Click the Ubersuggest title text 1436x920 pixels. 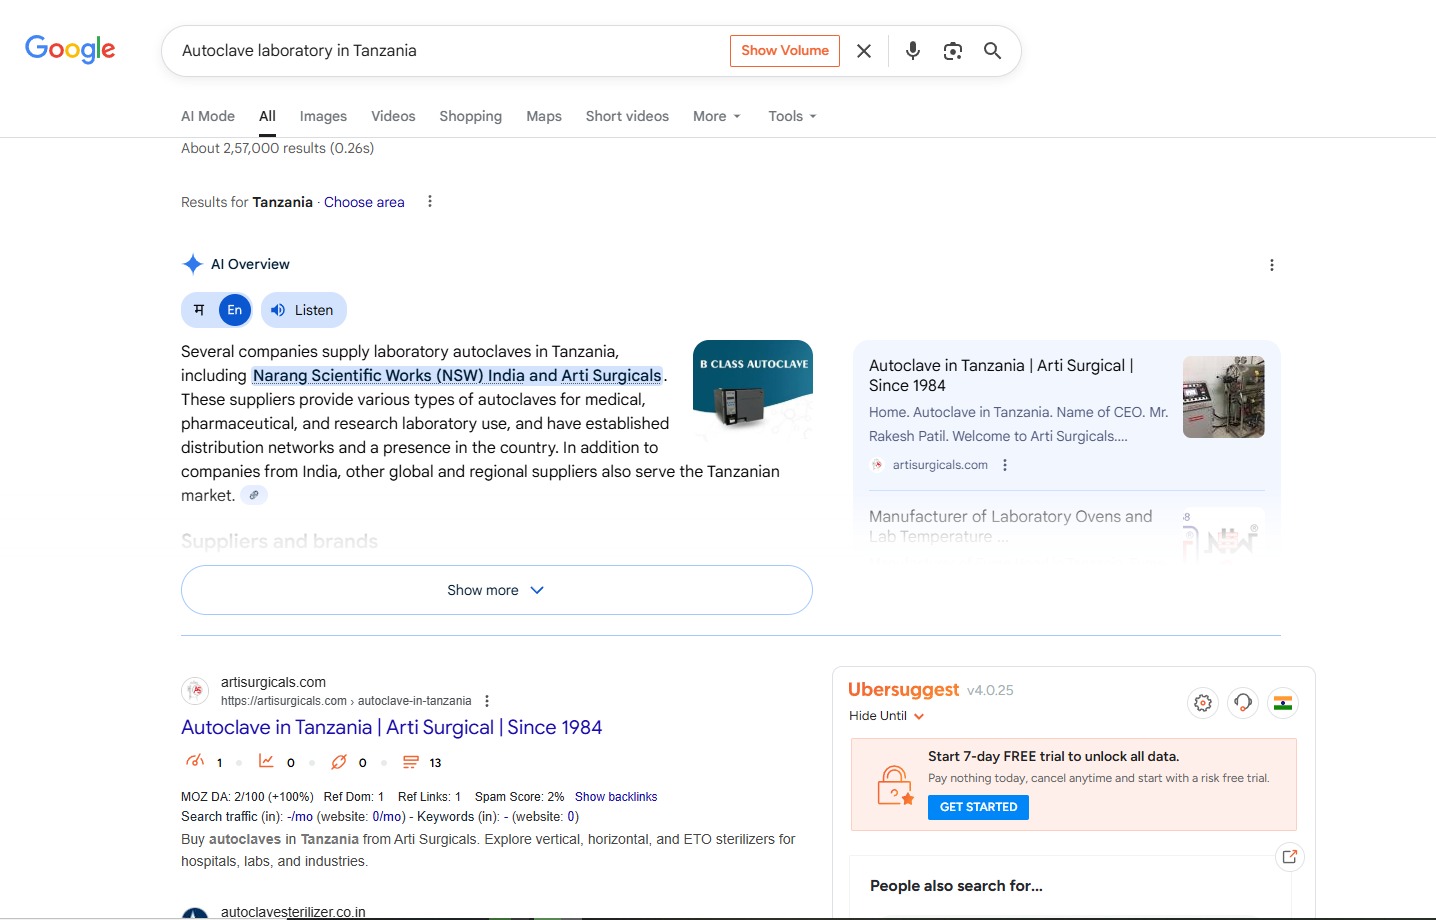tap(904, 690)
